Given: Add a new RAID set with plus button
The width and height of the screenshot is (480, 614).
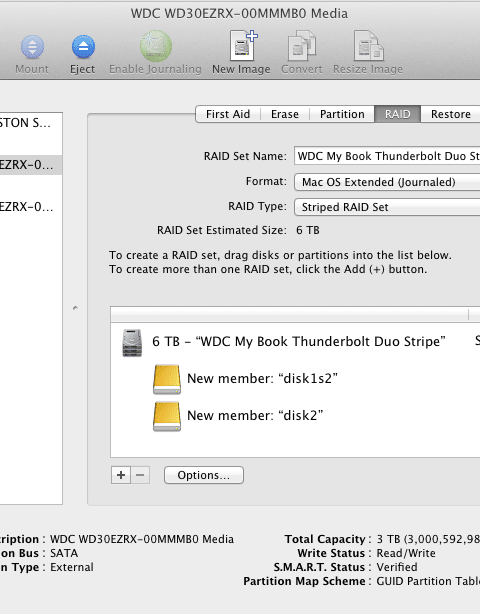Looking at the screenshot, I should coord(121,475).
